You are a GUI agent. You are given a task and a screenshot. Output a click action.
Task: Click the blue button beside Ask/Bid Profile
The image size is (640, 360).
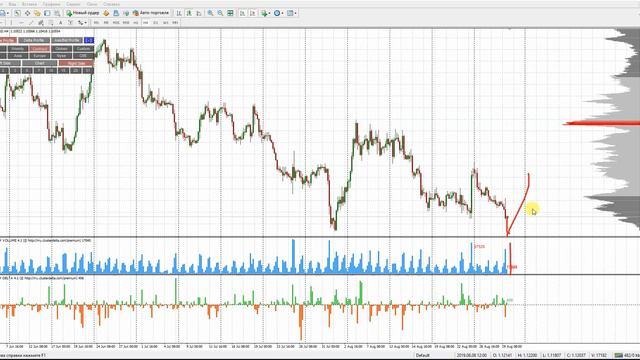click(89, 40)
